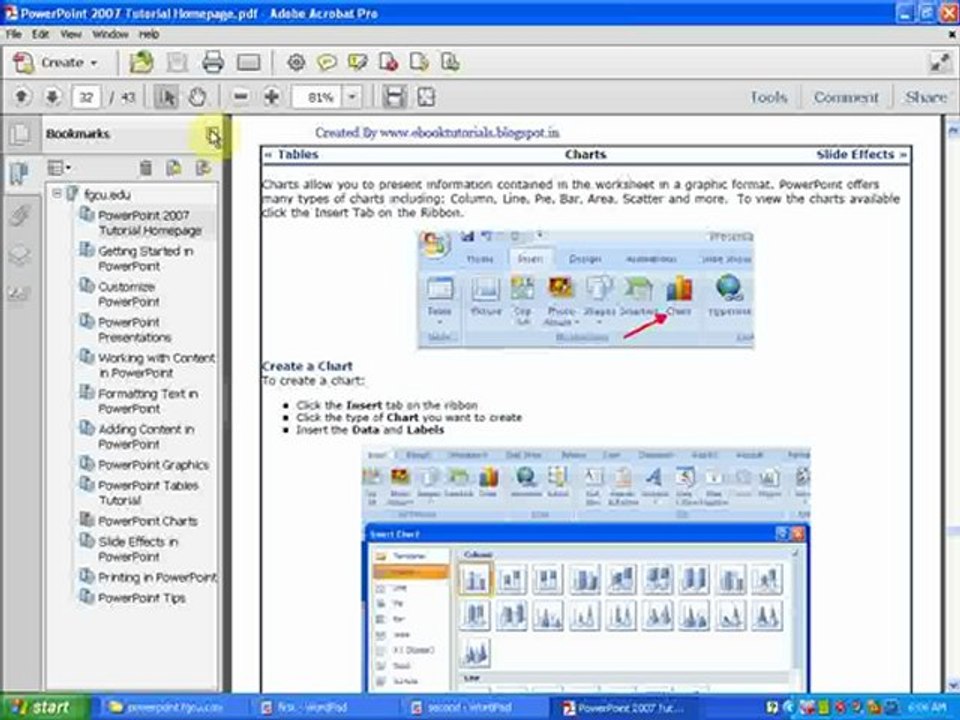Collapse the Bookmarks panel button
960x720 pixels.
pyautogui.click(x=212, y=134)
